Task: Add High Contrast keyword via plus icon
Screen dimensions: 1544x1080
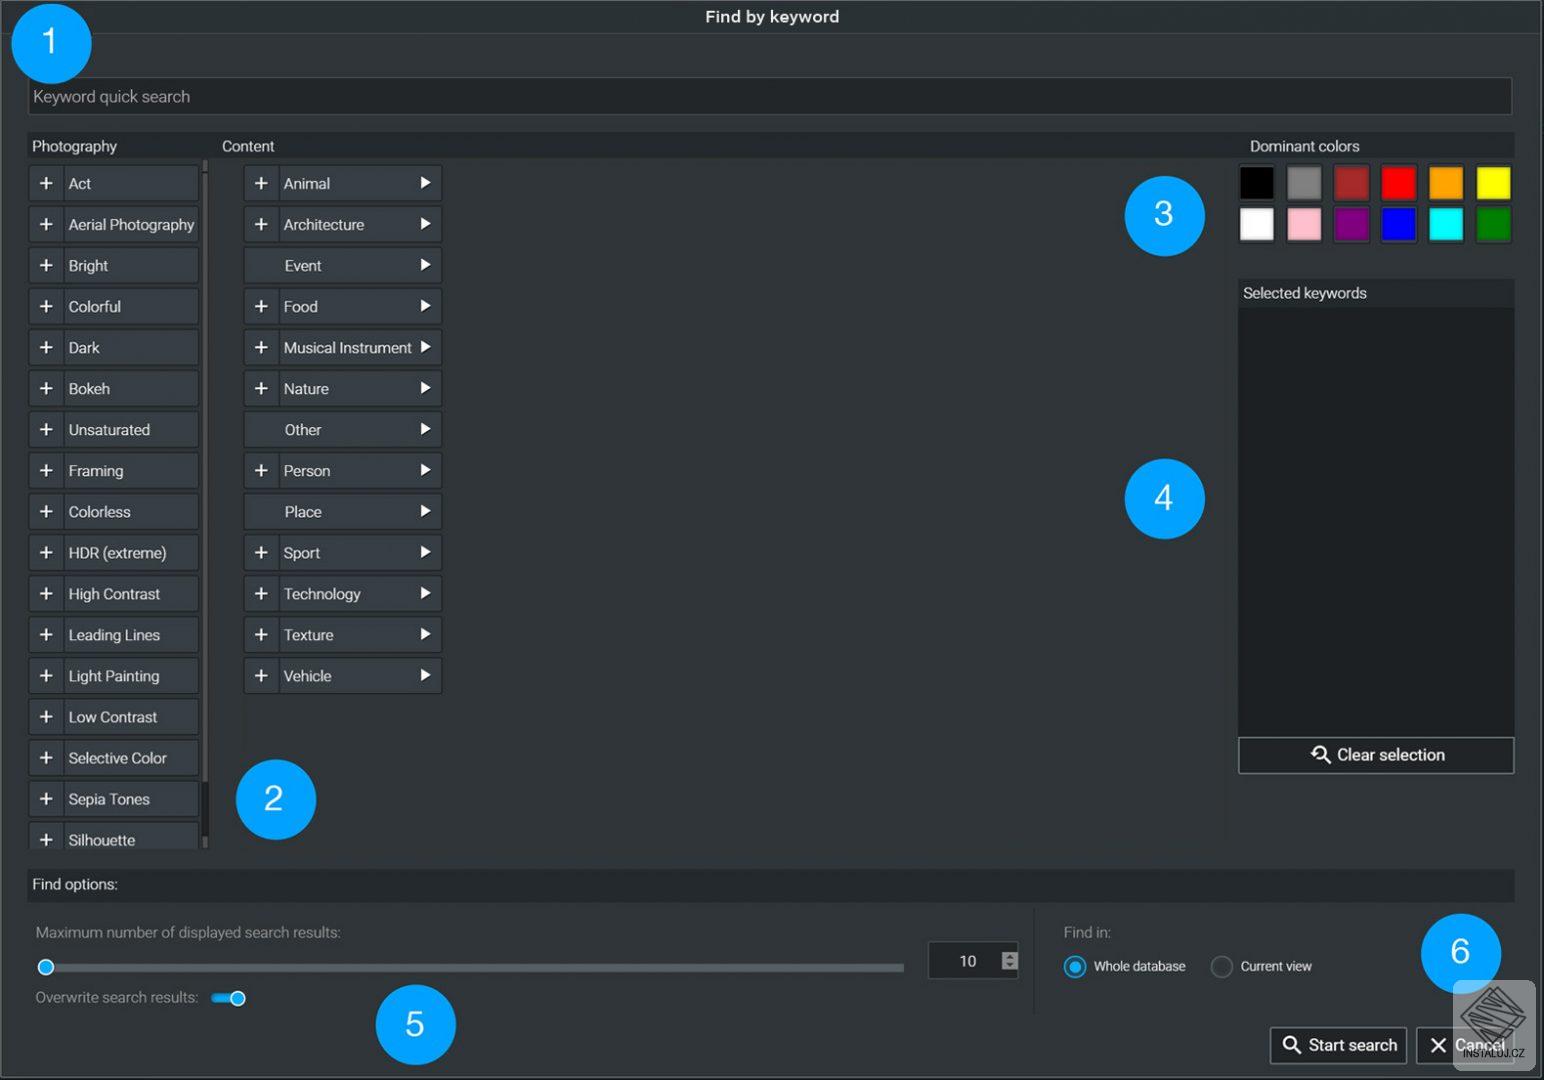Action: pyautogui.click(x=46, y=593)
